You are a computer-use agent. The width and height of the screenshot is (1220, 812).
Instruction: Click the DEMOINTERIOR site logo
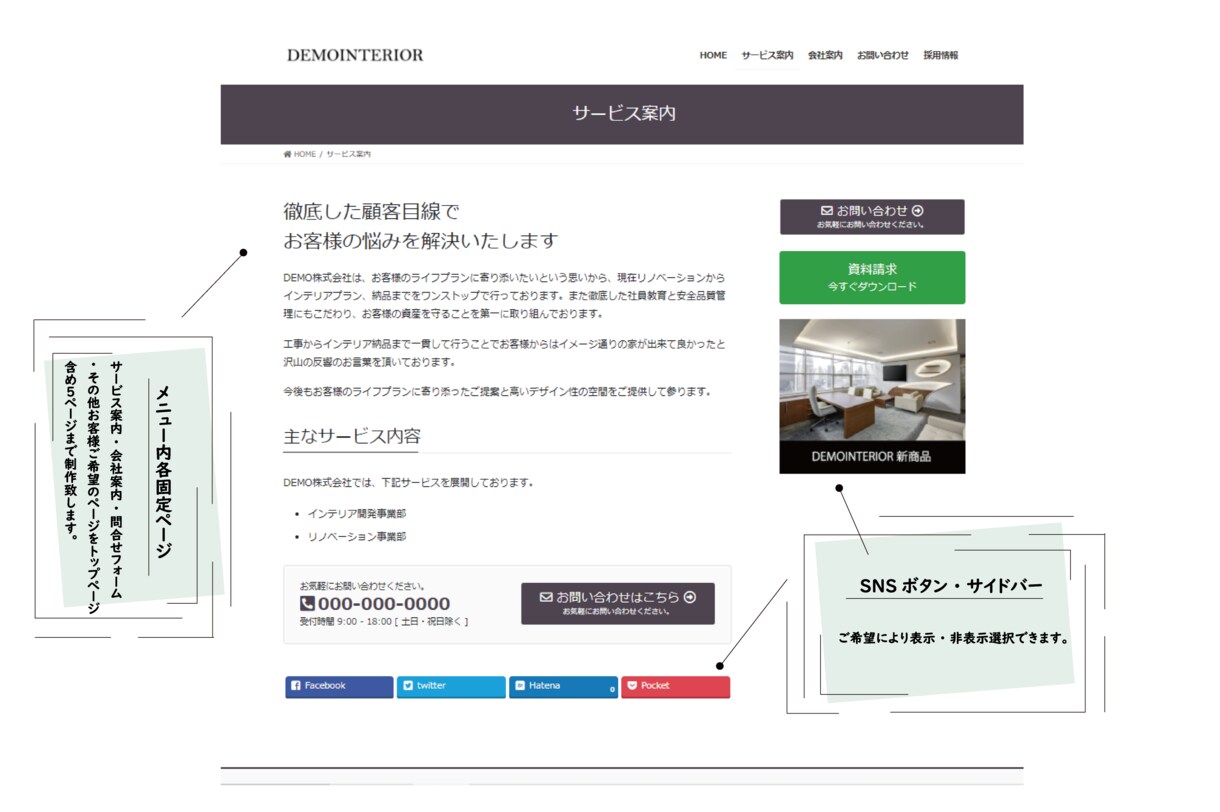click(355, 55)
